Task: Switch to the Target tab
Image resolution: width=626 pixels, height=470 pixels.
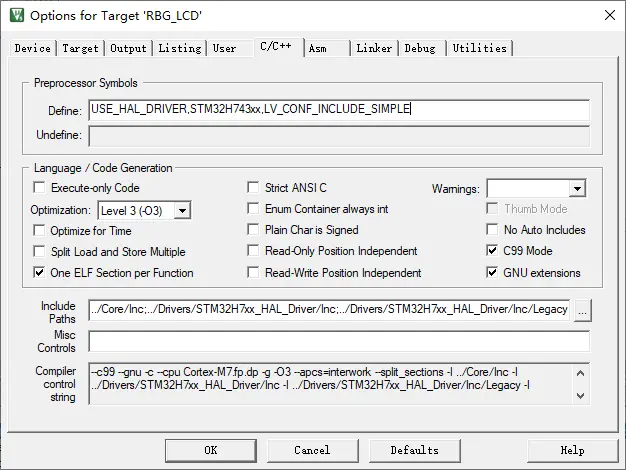Action: tap(80, 48)
